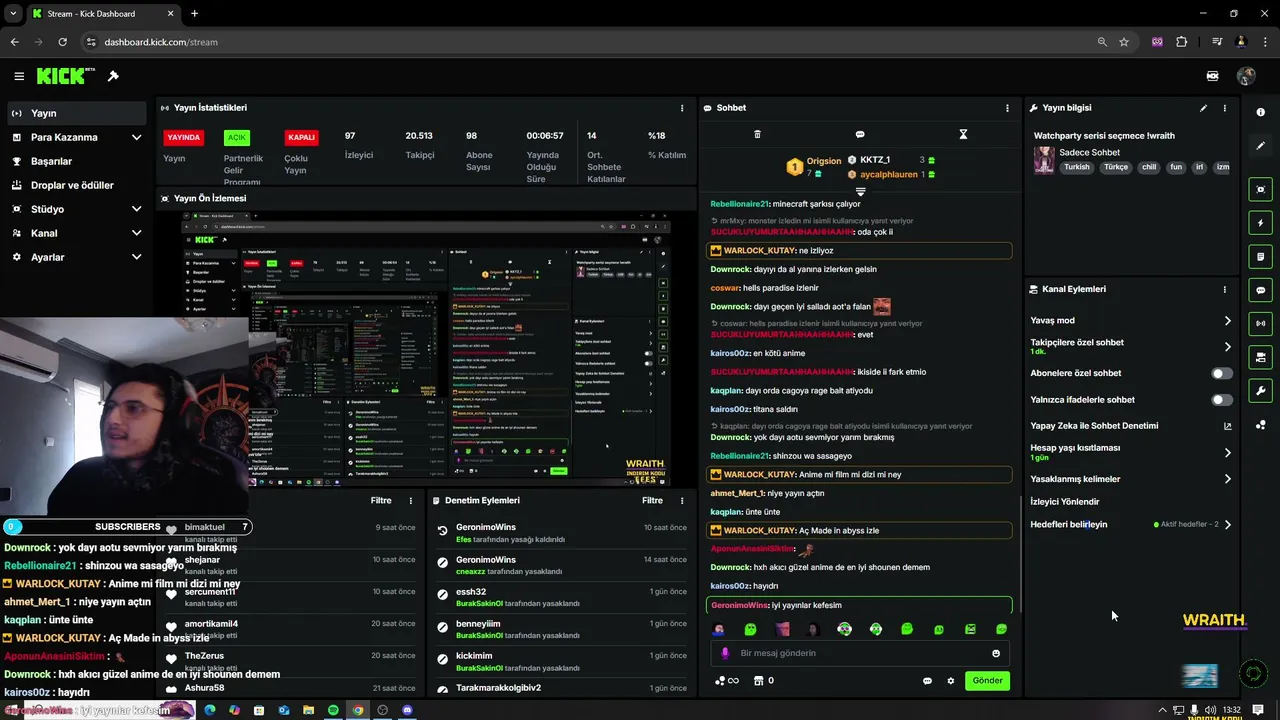Open Yayın bilgisi three-dot options menu
The image size is (1280, 720).
1225,108
